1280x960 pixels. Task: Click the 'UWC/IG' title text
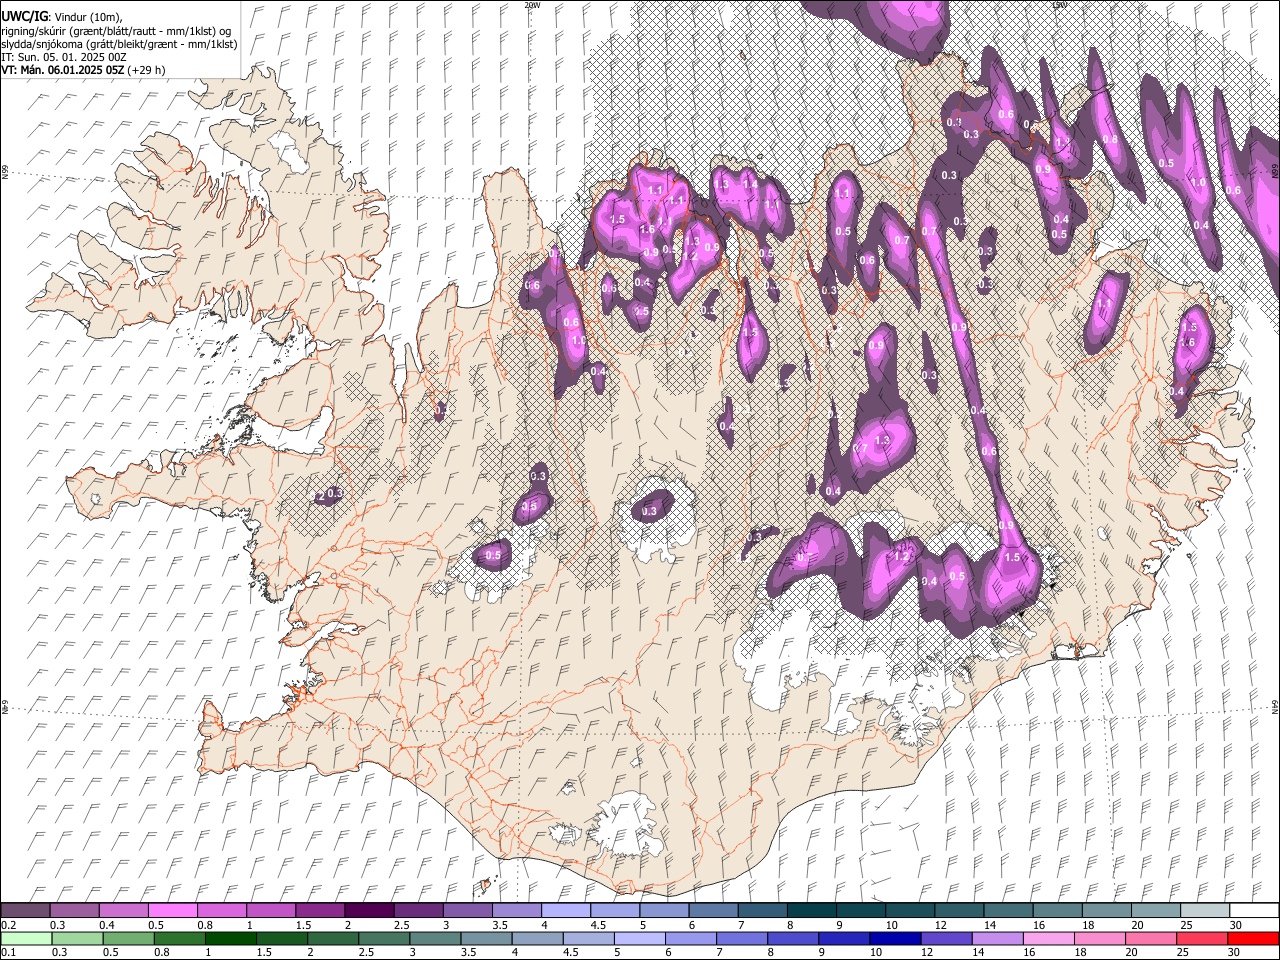[24, 17]
